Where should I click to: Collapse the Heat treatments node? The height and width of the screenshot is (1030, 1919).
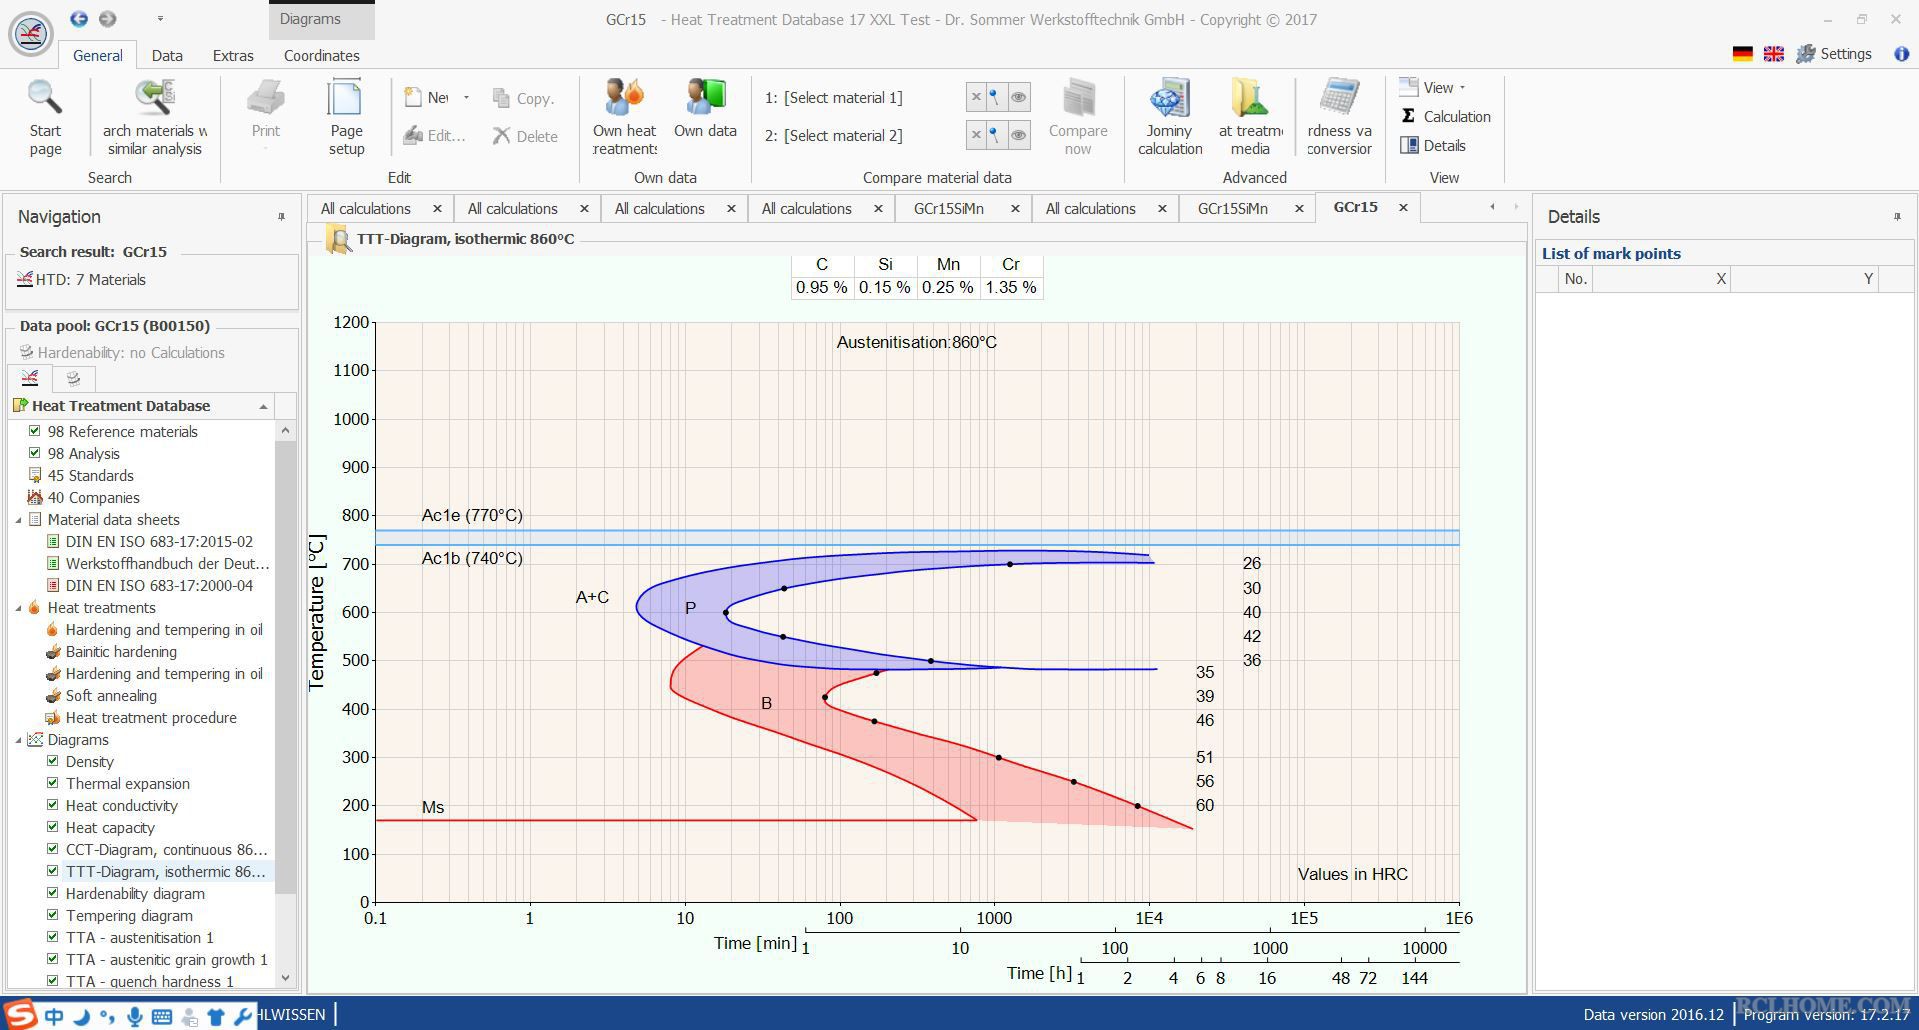click(x=18, y=608)
